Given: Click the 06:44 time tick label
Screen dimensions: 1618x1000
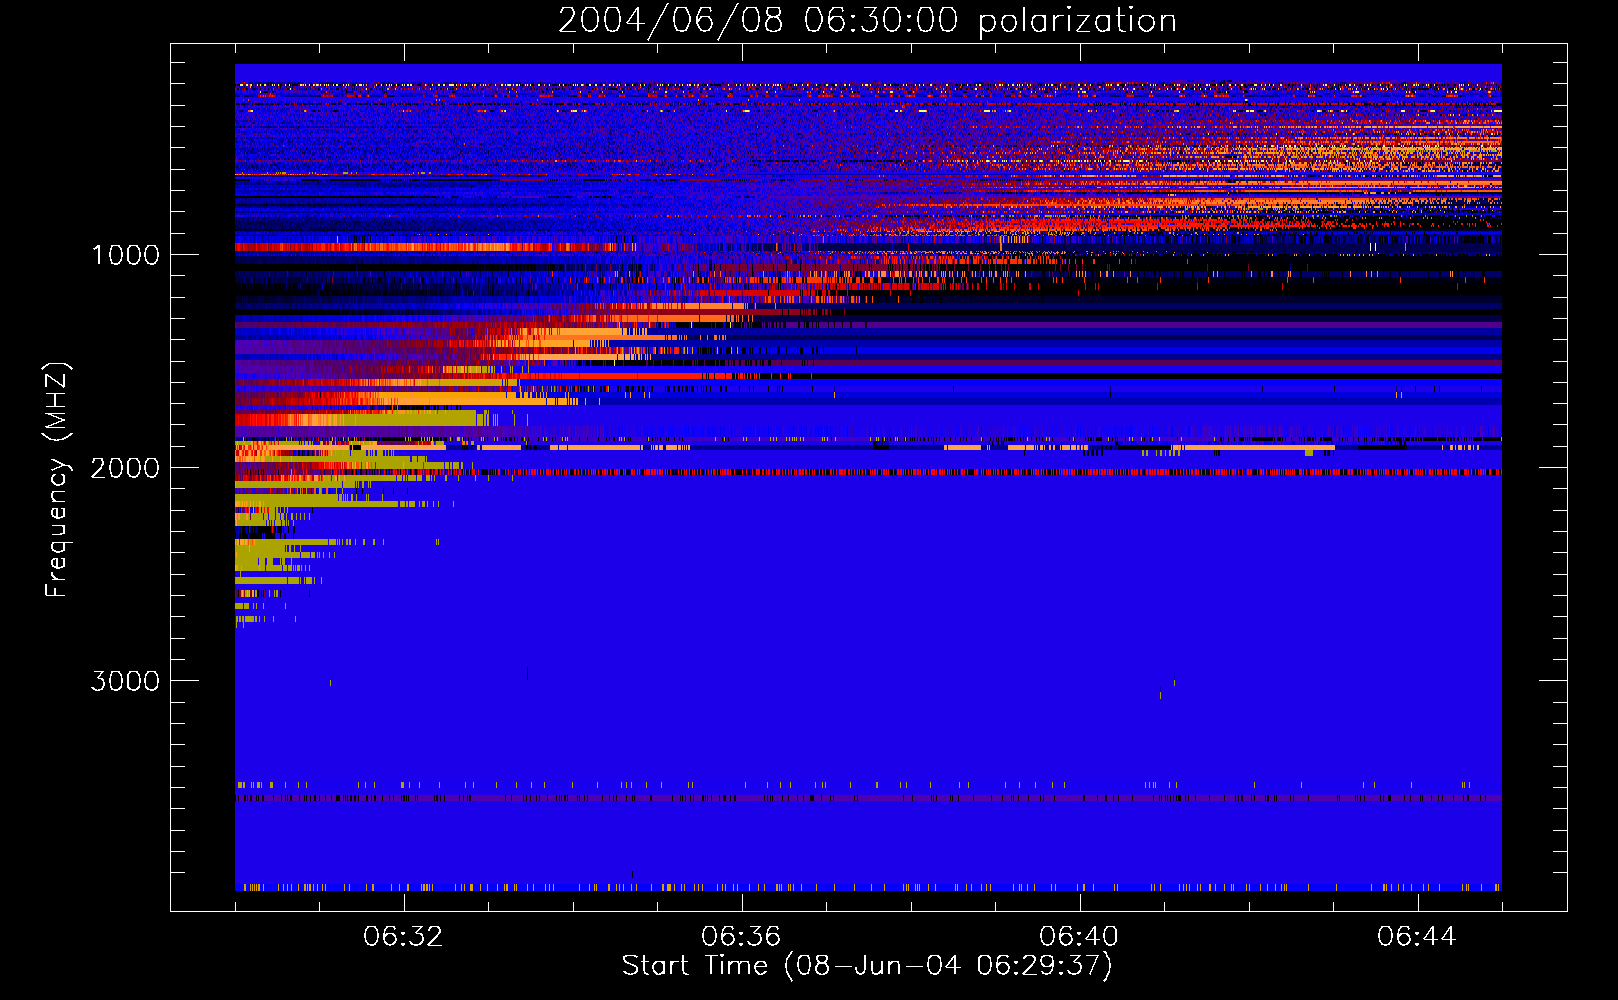Looking at the screenshot, I should (x=1417, y=937).
